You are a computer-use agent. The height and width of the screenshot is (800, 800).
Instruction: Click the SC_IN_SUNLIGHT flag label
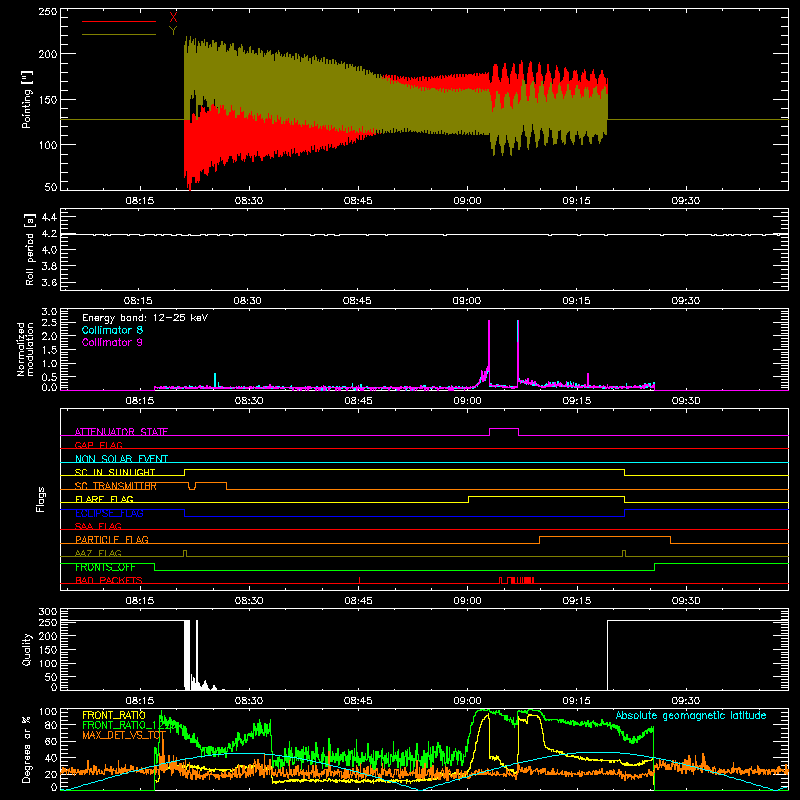tap(115, 472)
